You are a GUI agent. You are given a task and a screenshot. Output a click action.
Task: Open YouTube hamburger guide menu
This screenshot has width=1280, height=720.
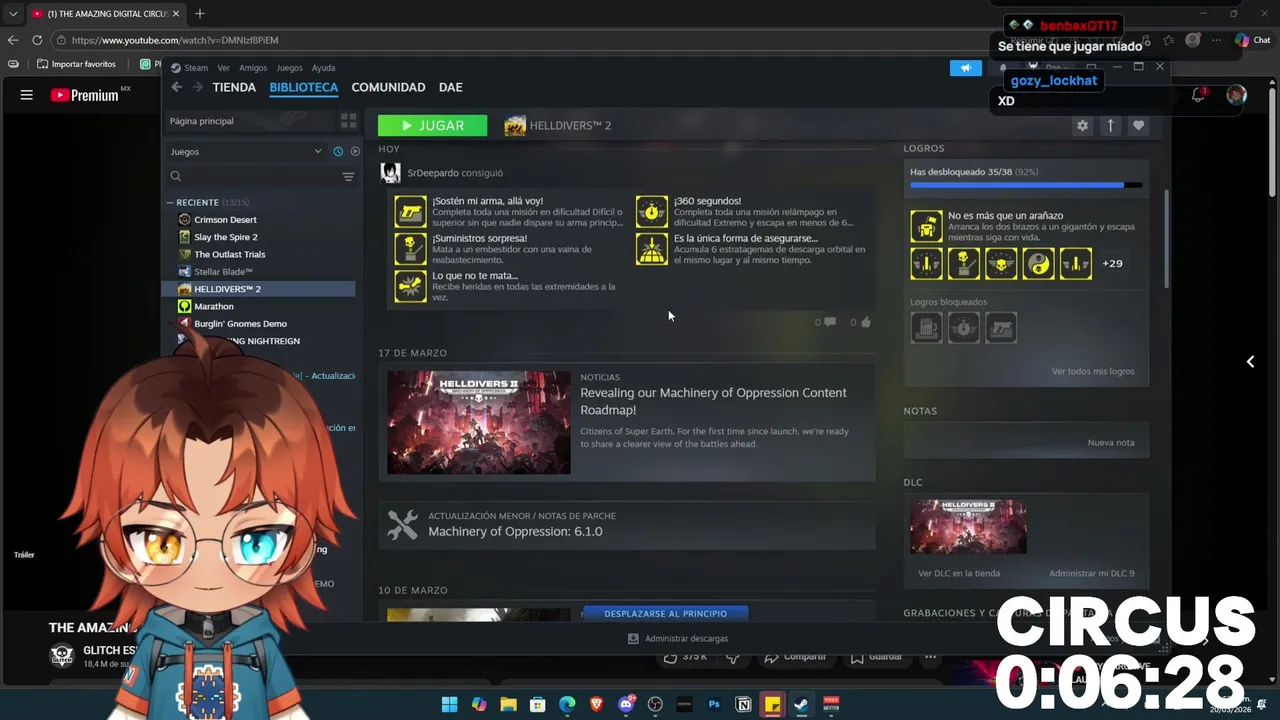(x=27, y=95)
